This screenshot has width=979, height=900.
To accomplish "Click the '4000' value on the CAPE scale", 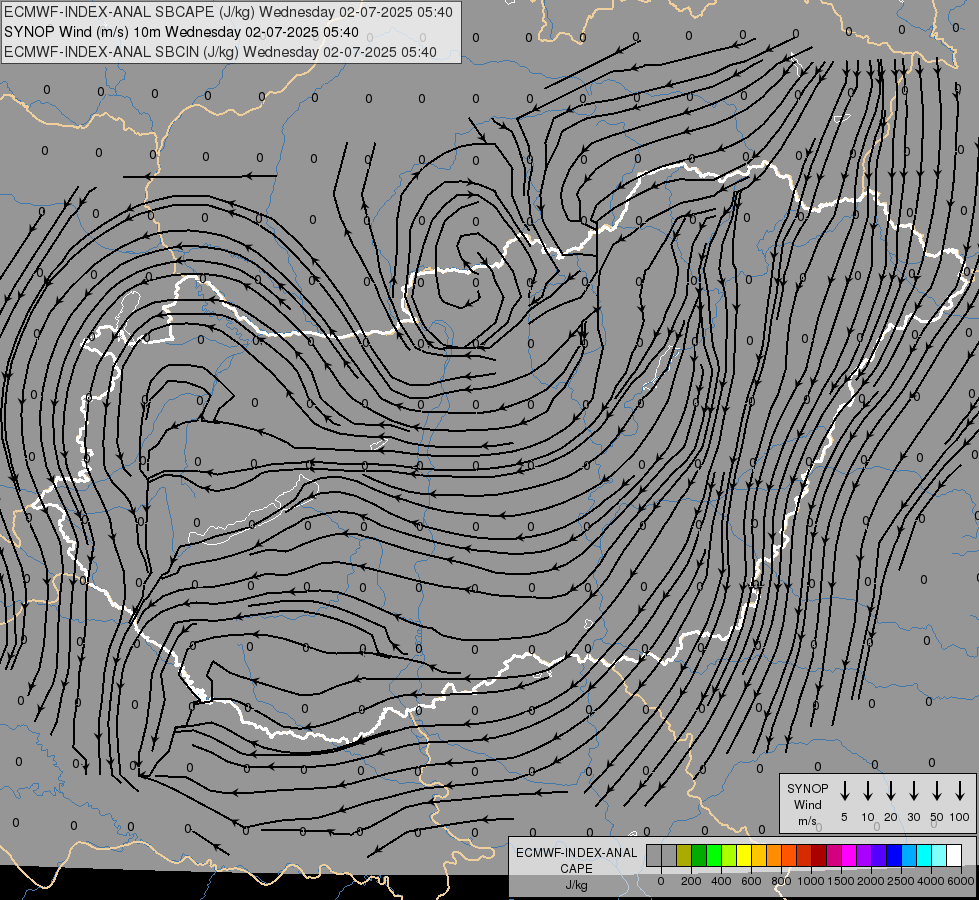I will click(931, 881).
